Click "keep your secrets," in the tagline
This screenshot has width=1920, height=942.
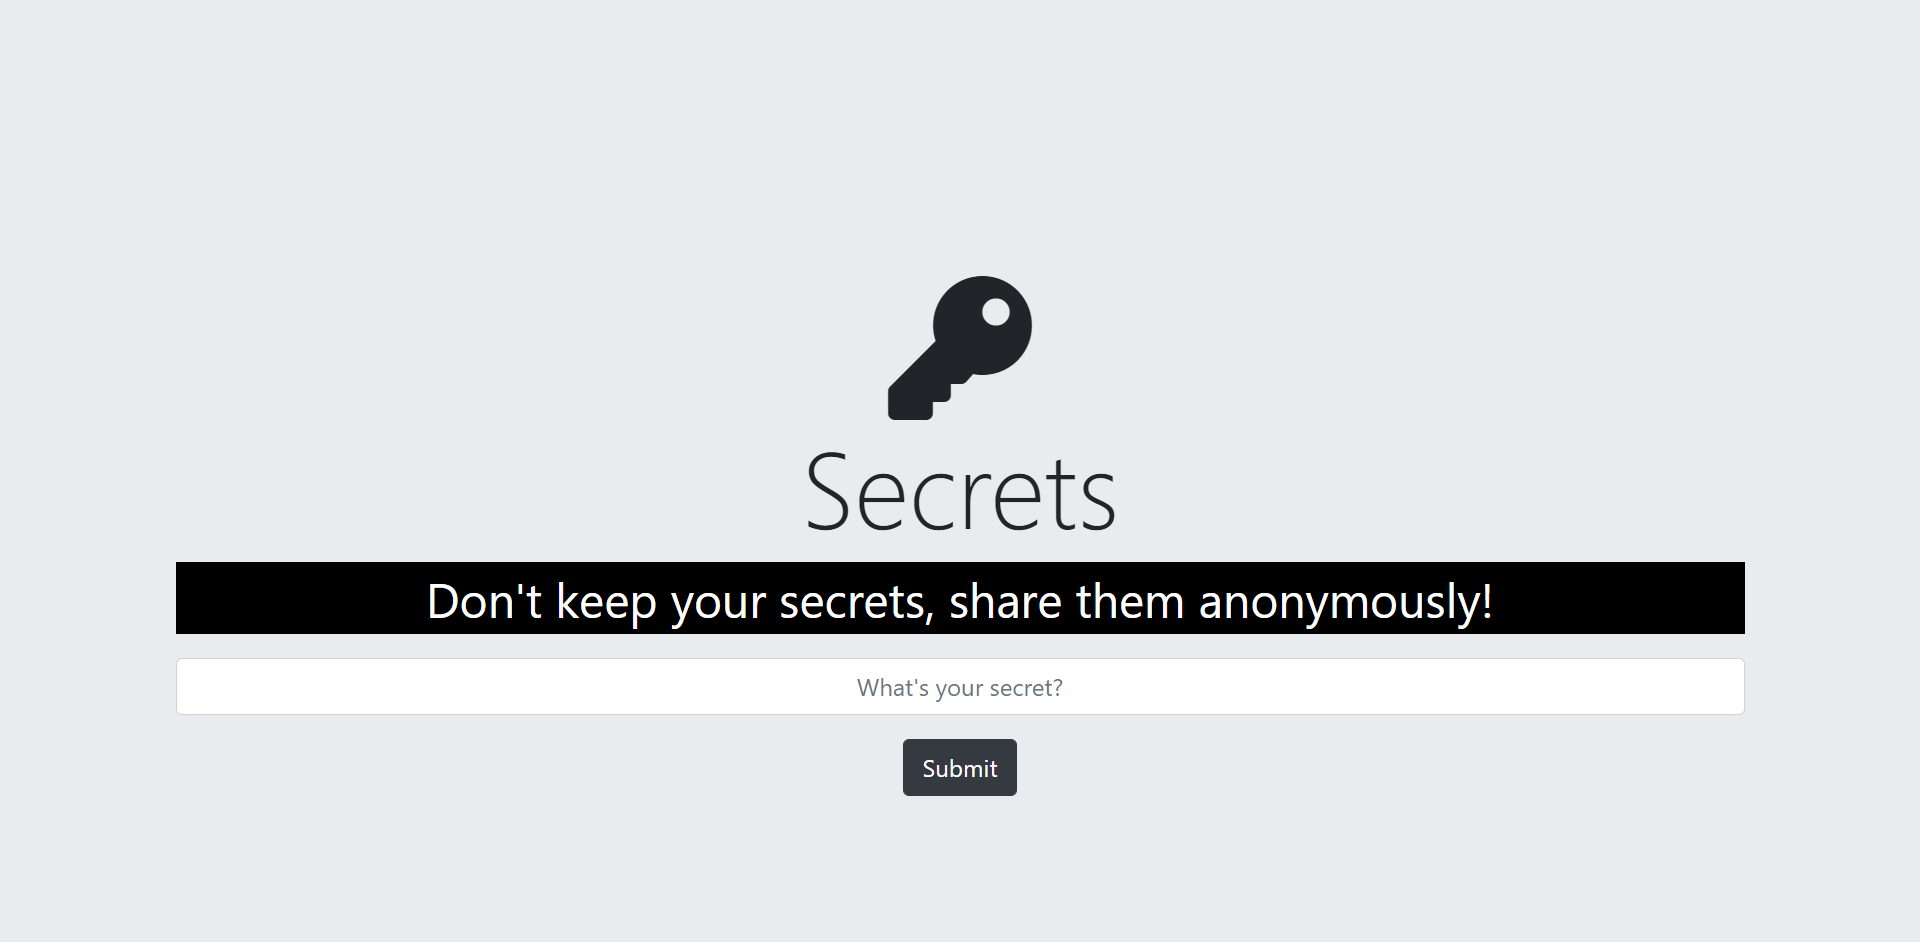pos(745,602)
